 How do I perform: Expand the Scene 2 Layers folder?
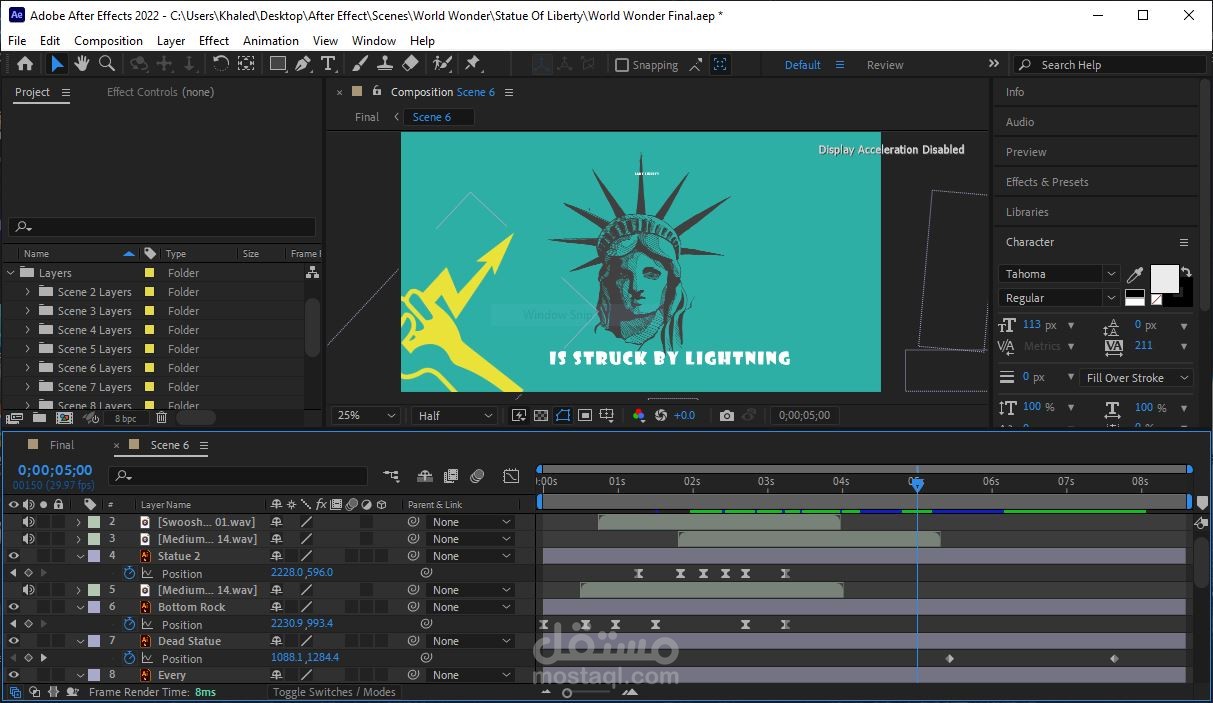[x=25, y=291]
